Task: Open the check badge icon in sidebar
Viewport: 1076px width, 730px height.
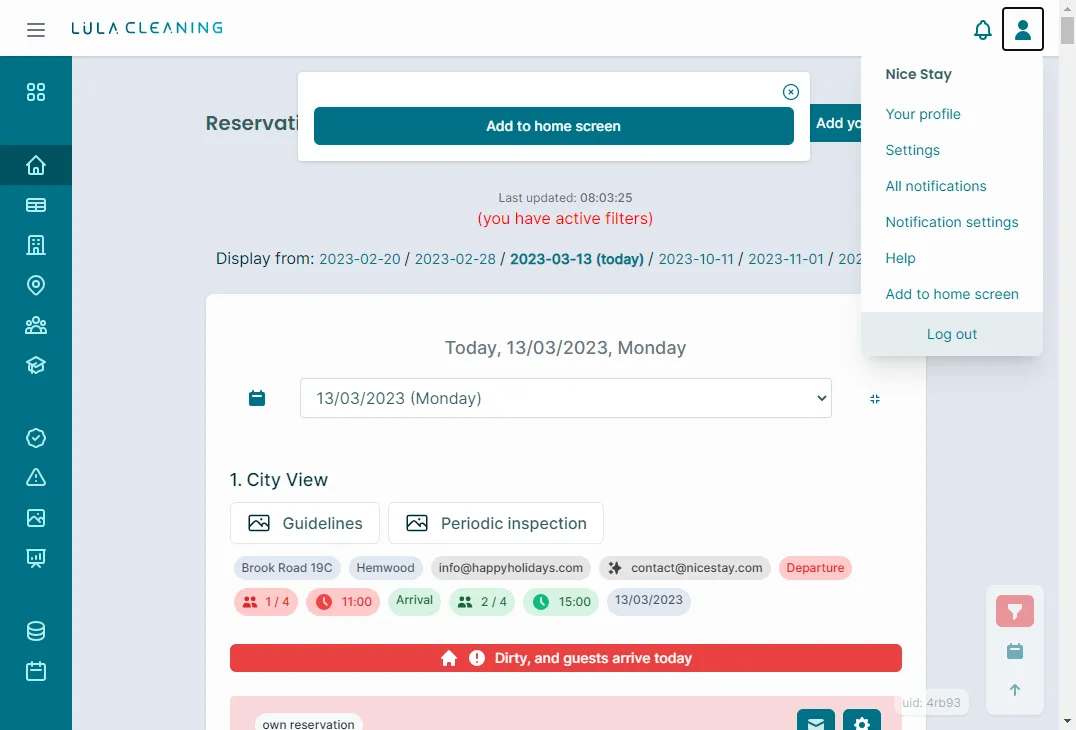Action: point(36,438)
